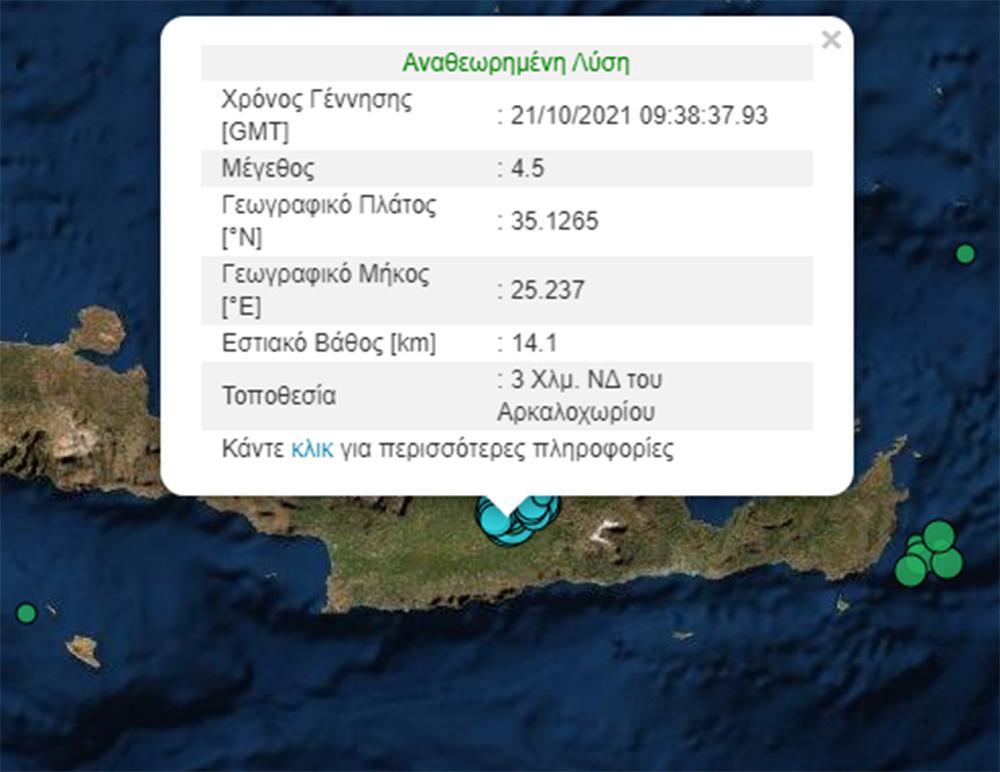This screenshot has height=772, width=1000.
Task: Click the rightmost green circle in the eastern cluster
Action: 947,563
